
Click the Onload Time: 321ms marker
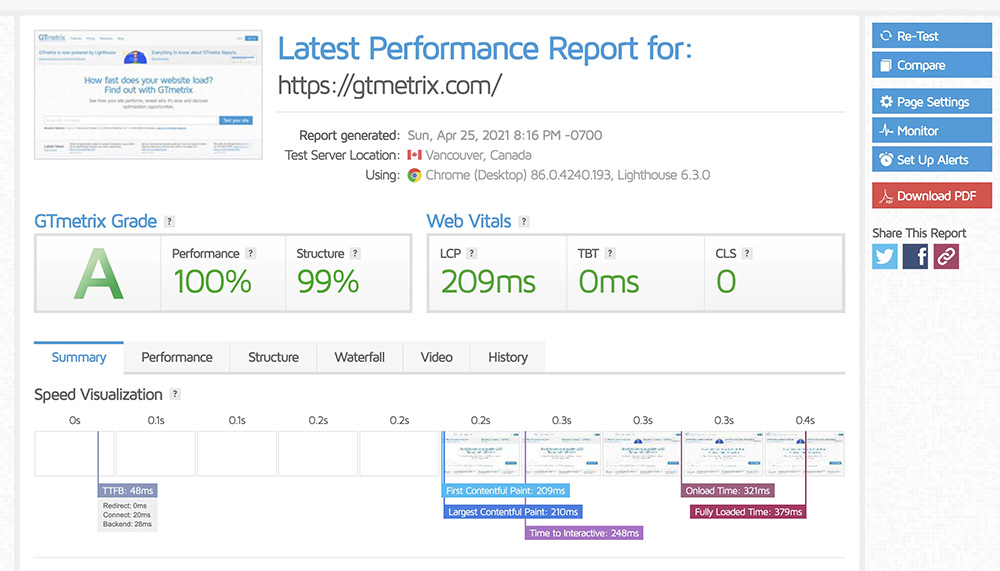tap(728, 491)
